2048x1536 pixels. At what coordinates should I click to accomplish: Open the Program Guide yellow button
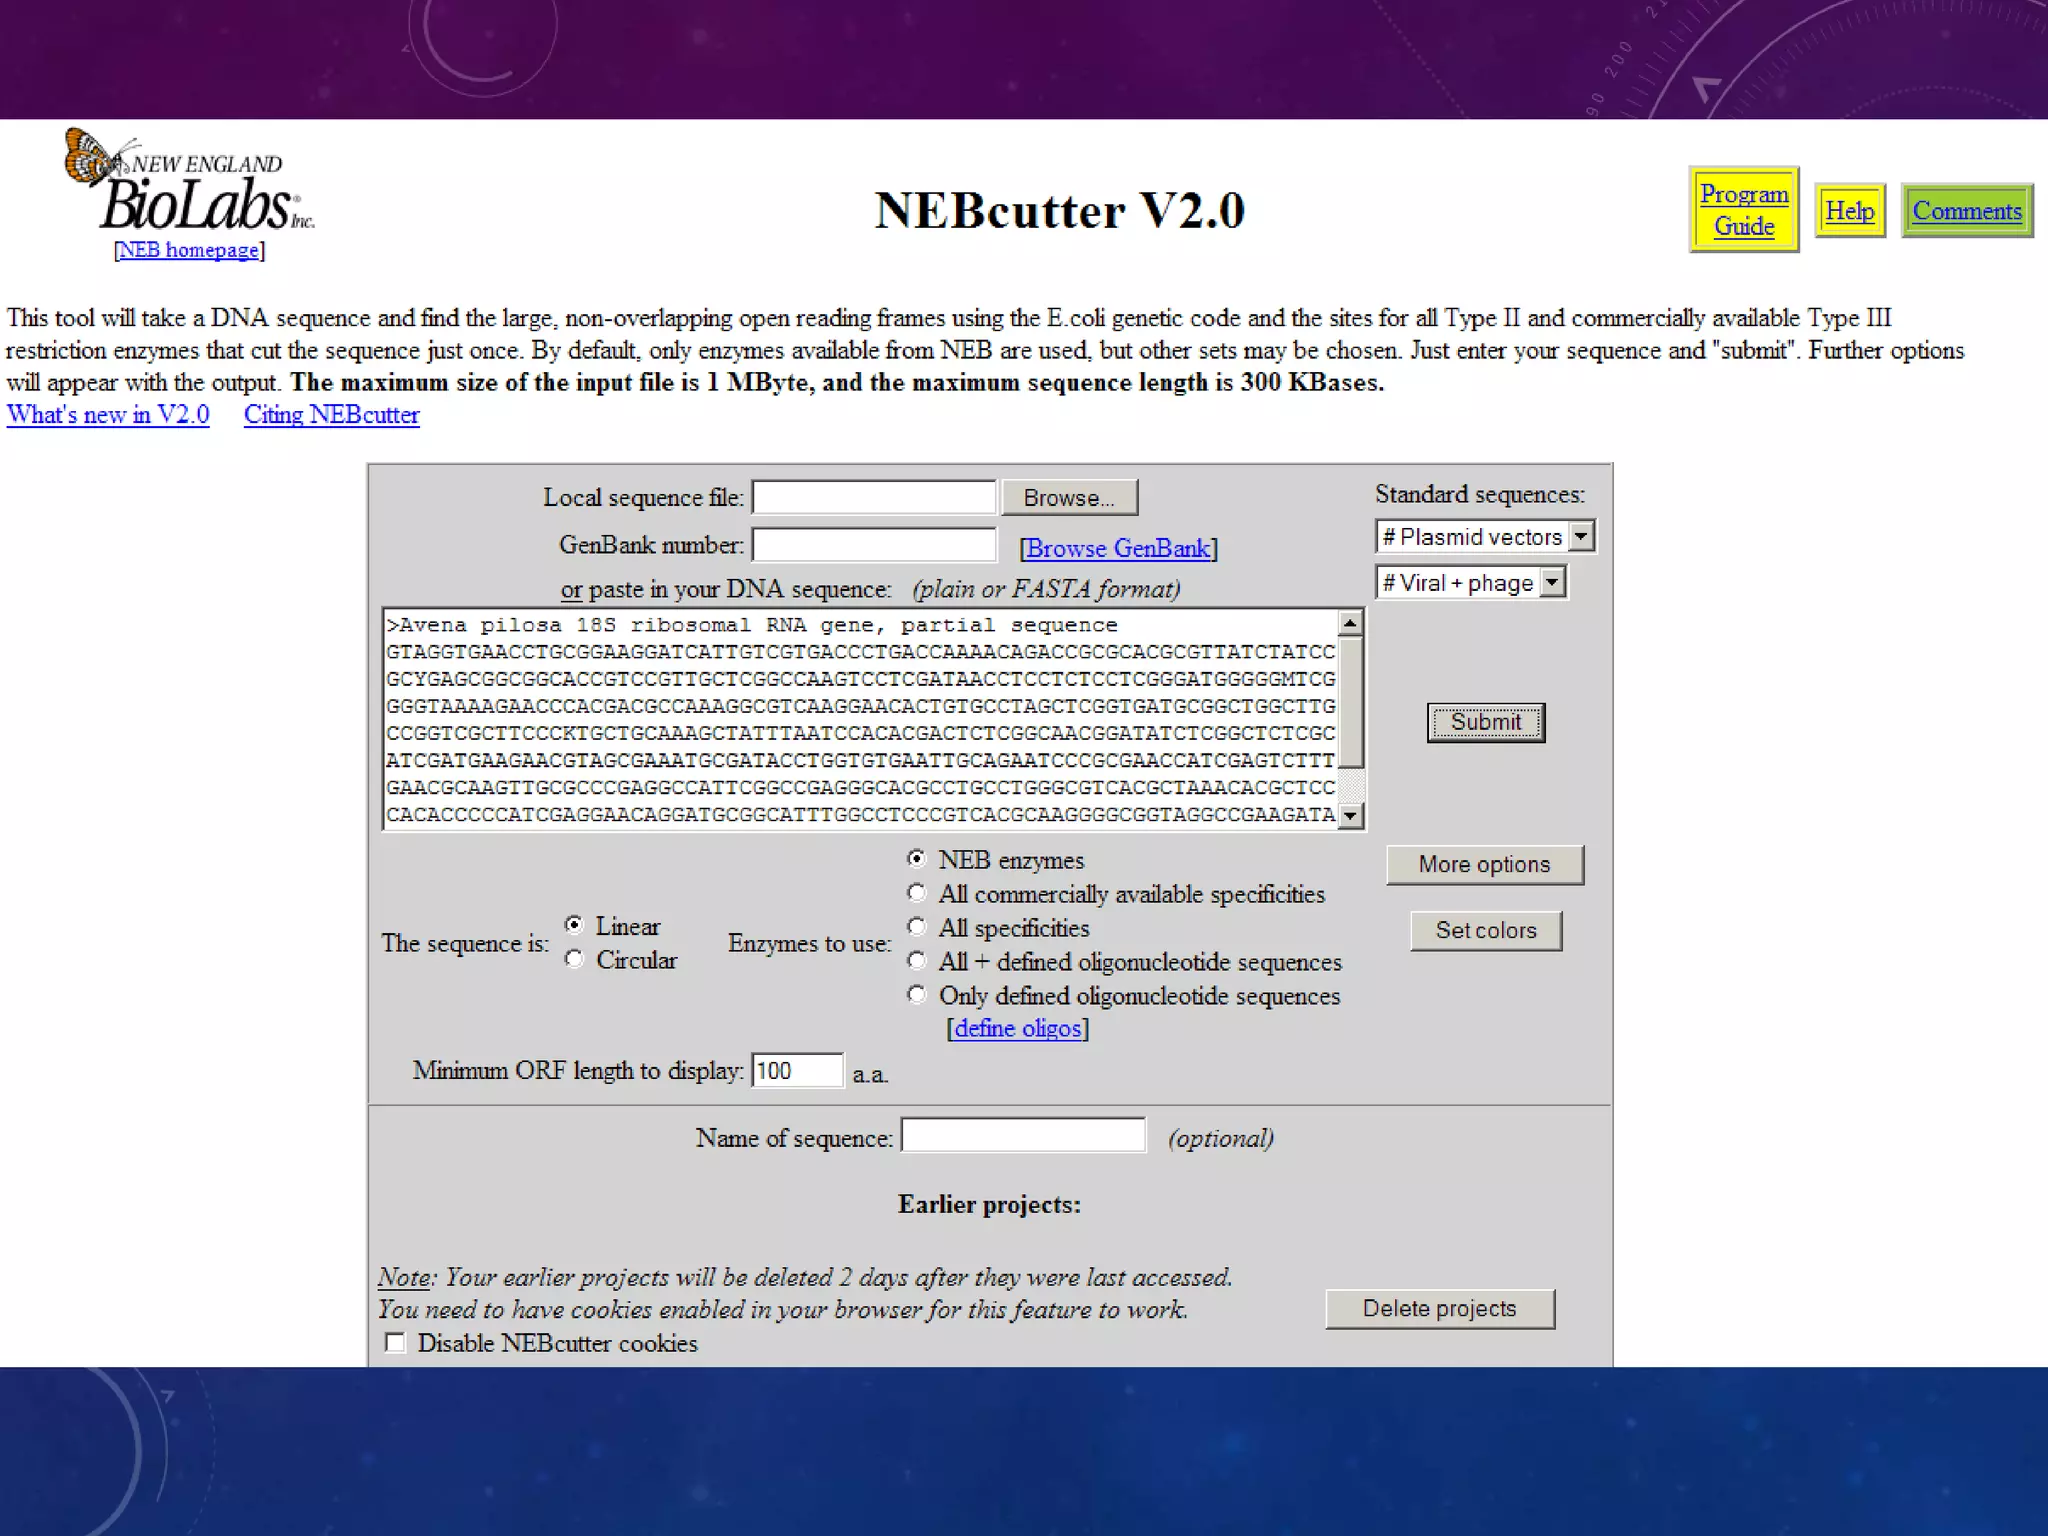[1743, 209]
